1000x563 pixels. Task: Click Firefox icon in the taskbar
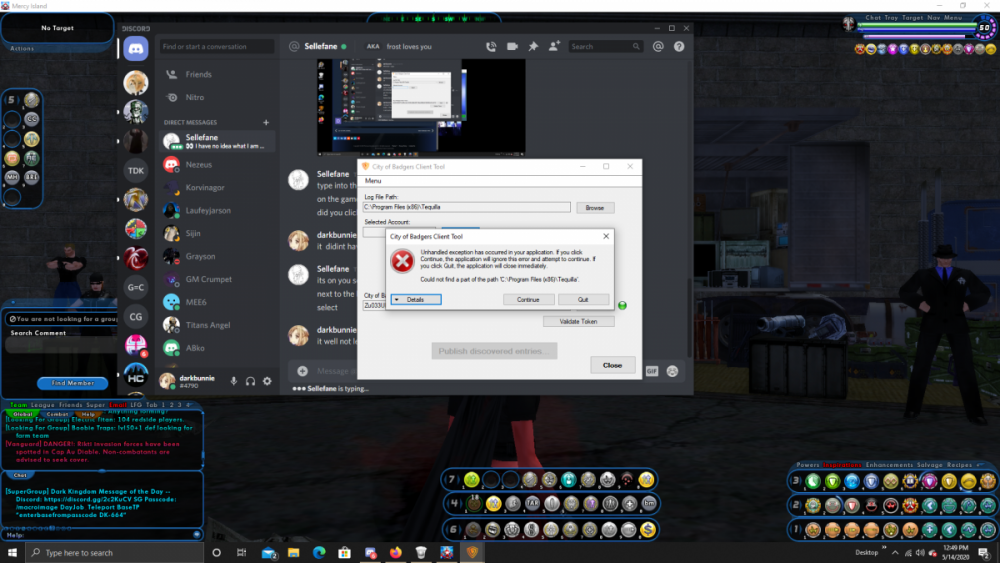tap(395, 553)
